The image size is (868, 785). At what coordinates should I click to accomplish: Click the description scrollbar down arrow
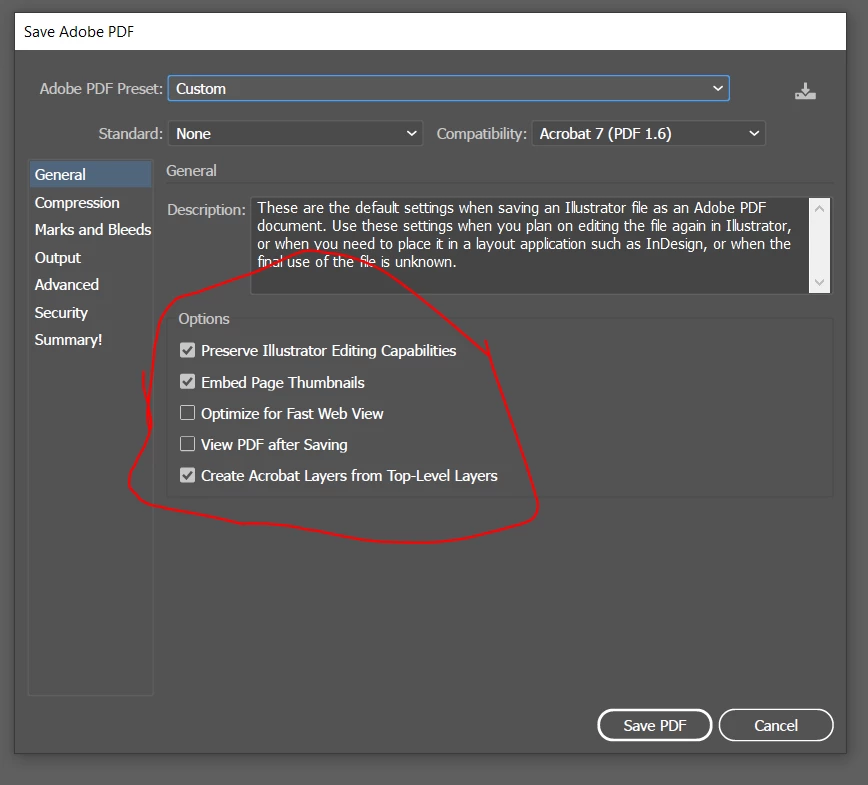tap(819, 282)
